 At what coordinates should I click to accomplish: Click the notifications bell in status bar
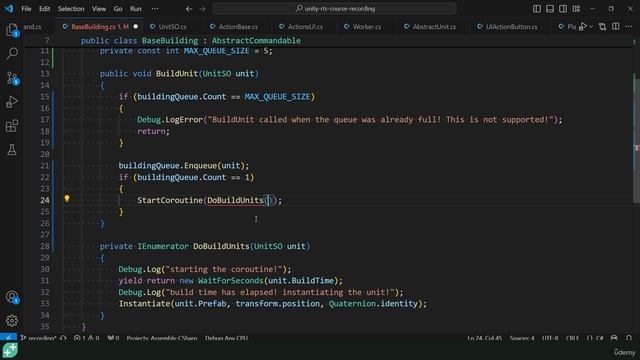(629, 338)
